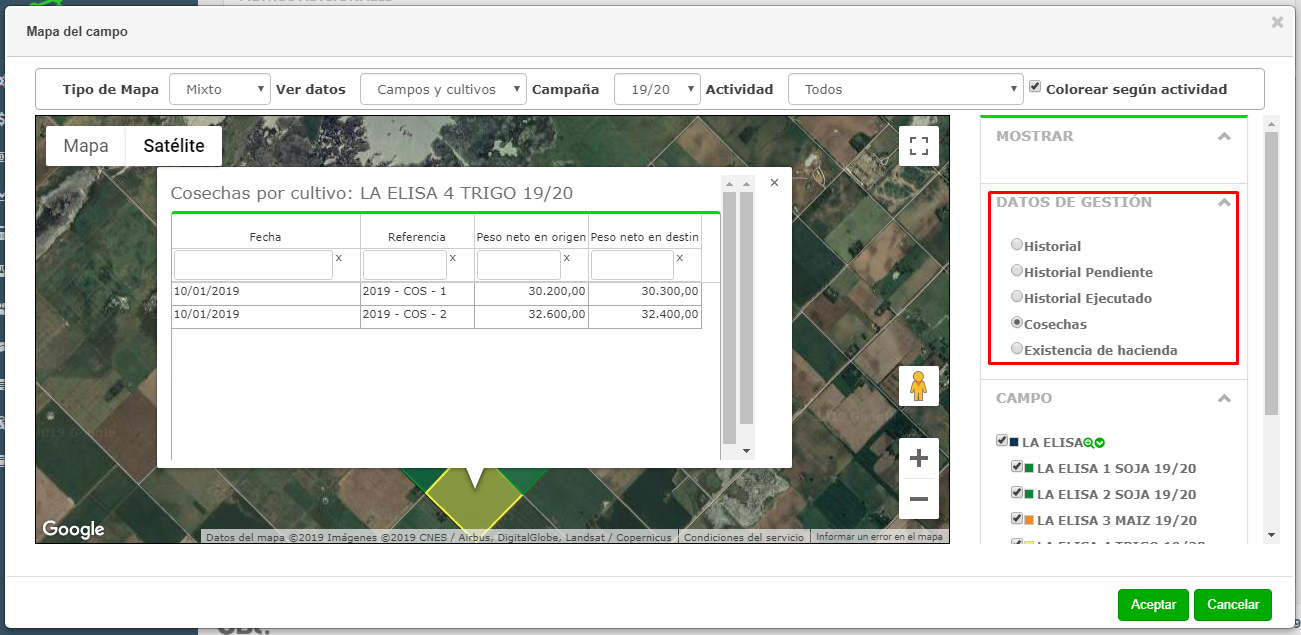Image resolution: width=1301 pixels, height=635 pixels.
Task: Sort by the Referencia column header
Action: pyautogui.click(x=417, y=237)
